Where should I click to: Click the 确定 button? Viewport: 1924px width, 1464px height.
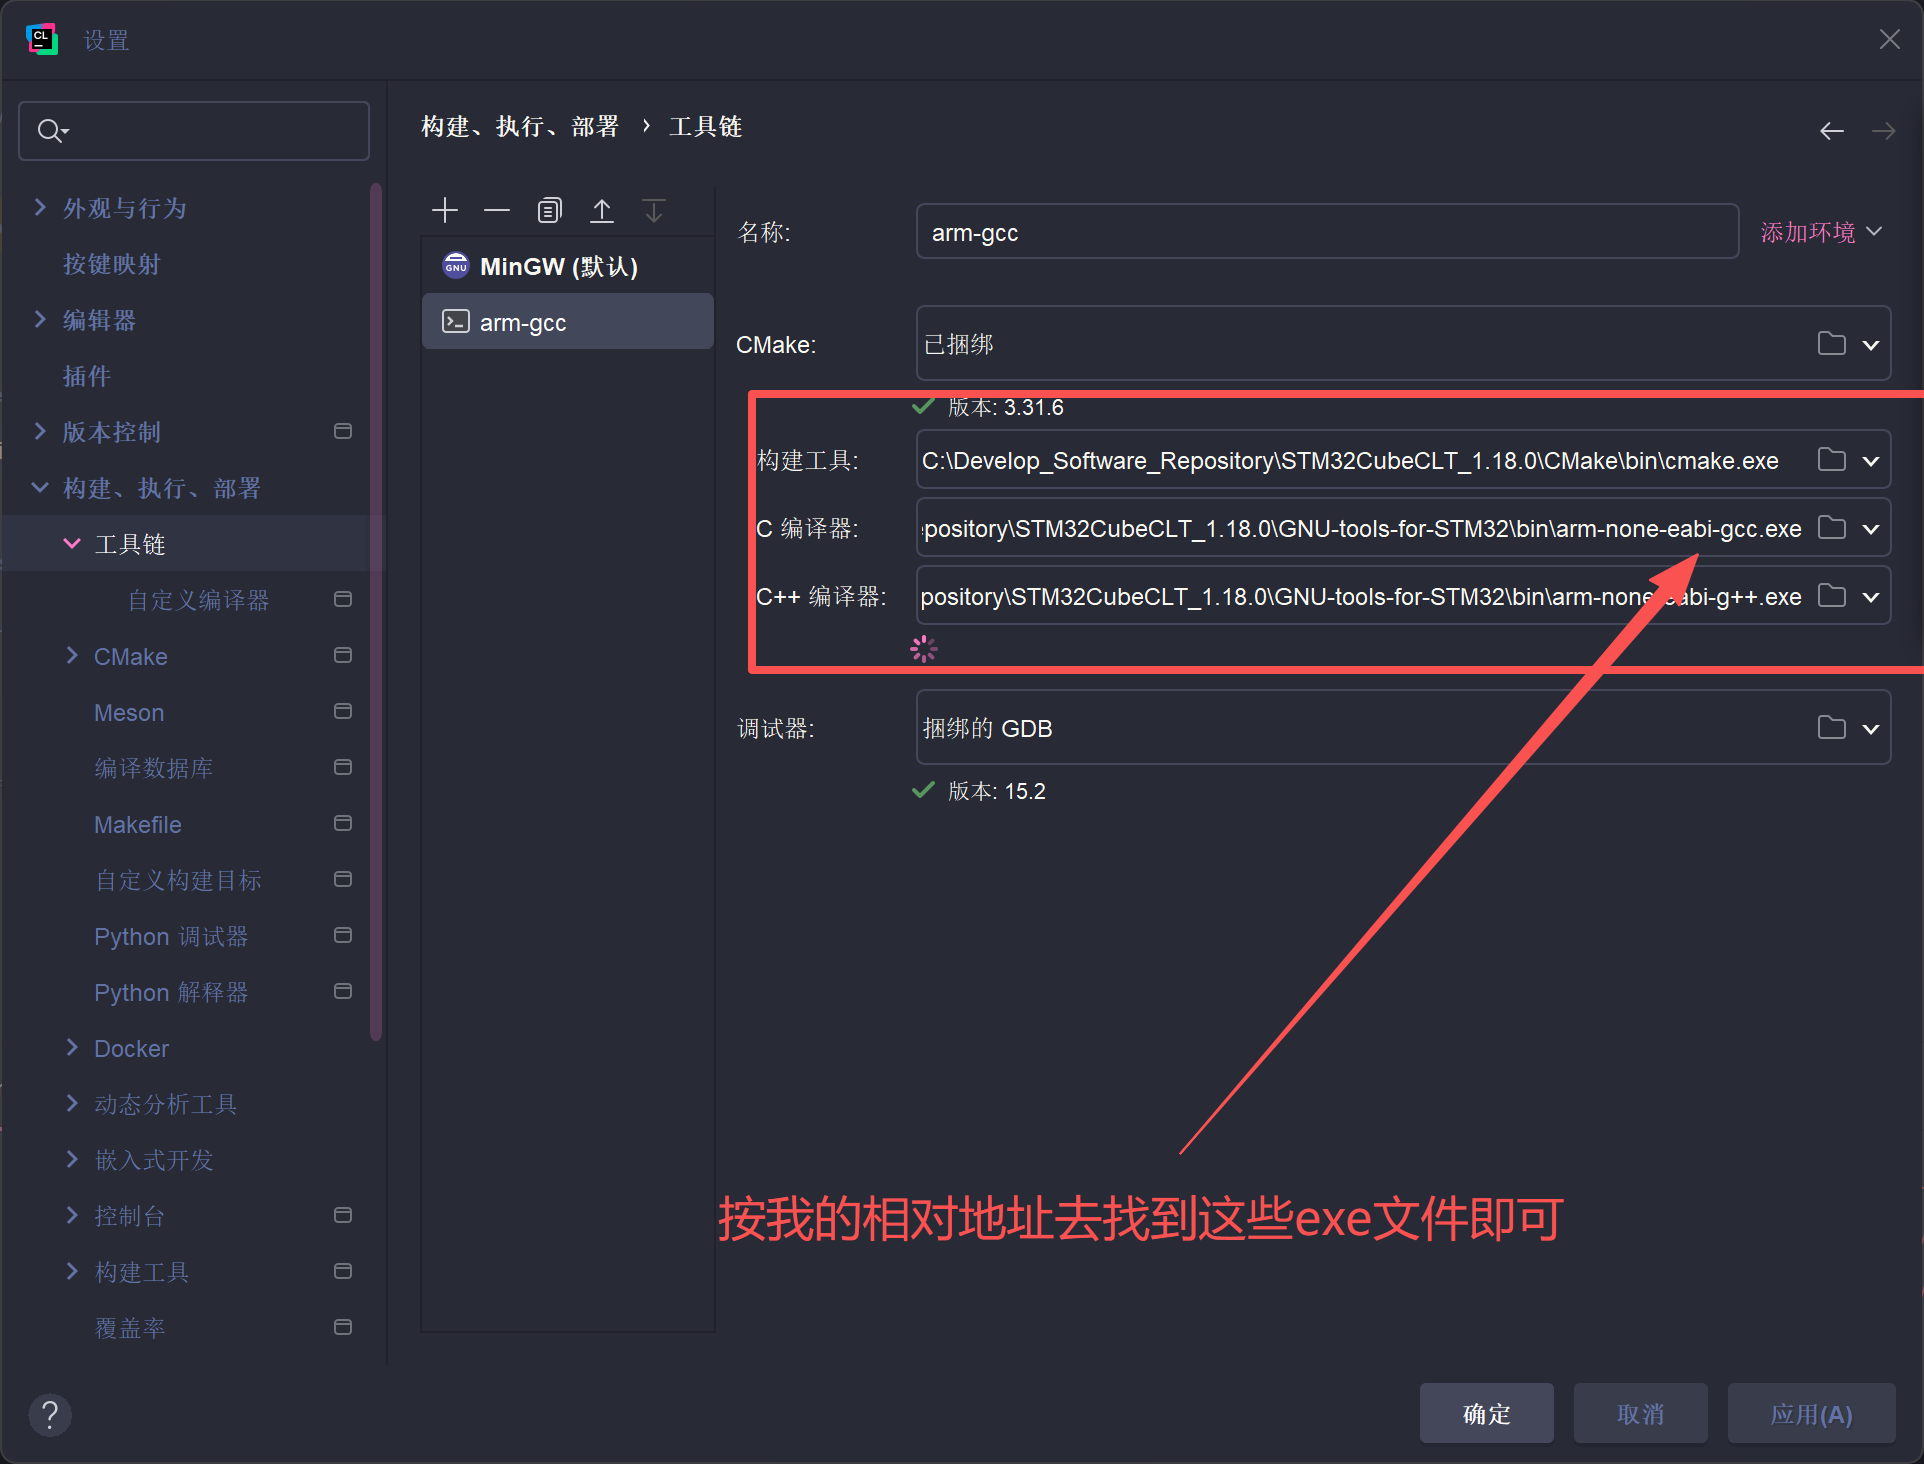(x=1486, y=1413)
